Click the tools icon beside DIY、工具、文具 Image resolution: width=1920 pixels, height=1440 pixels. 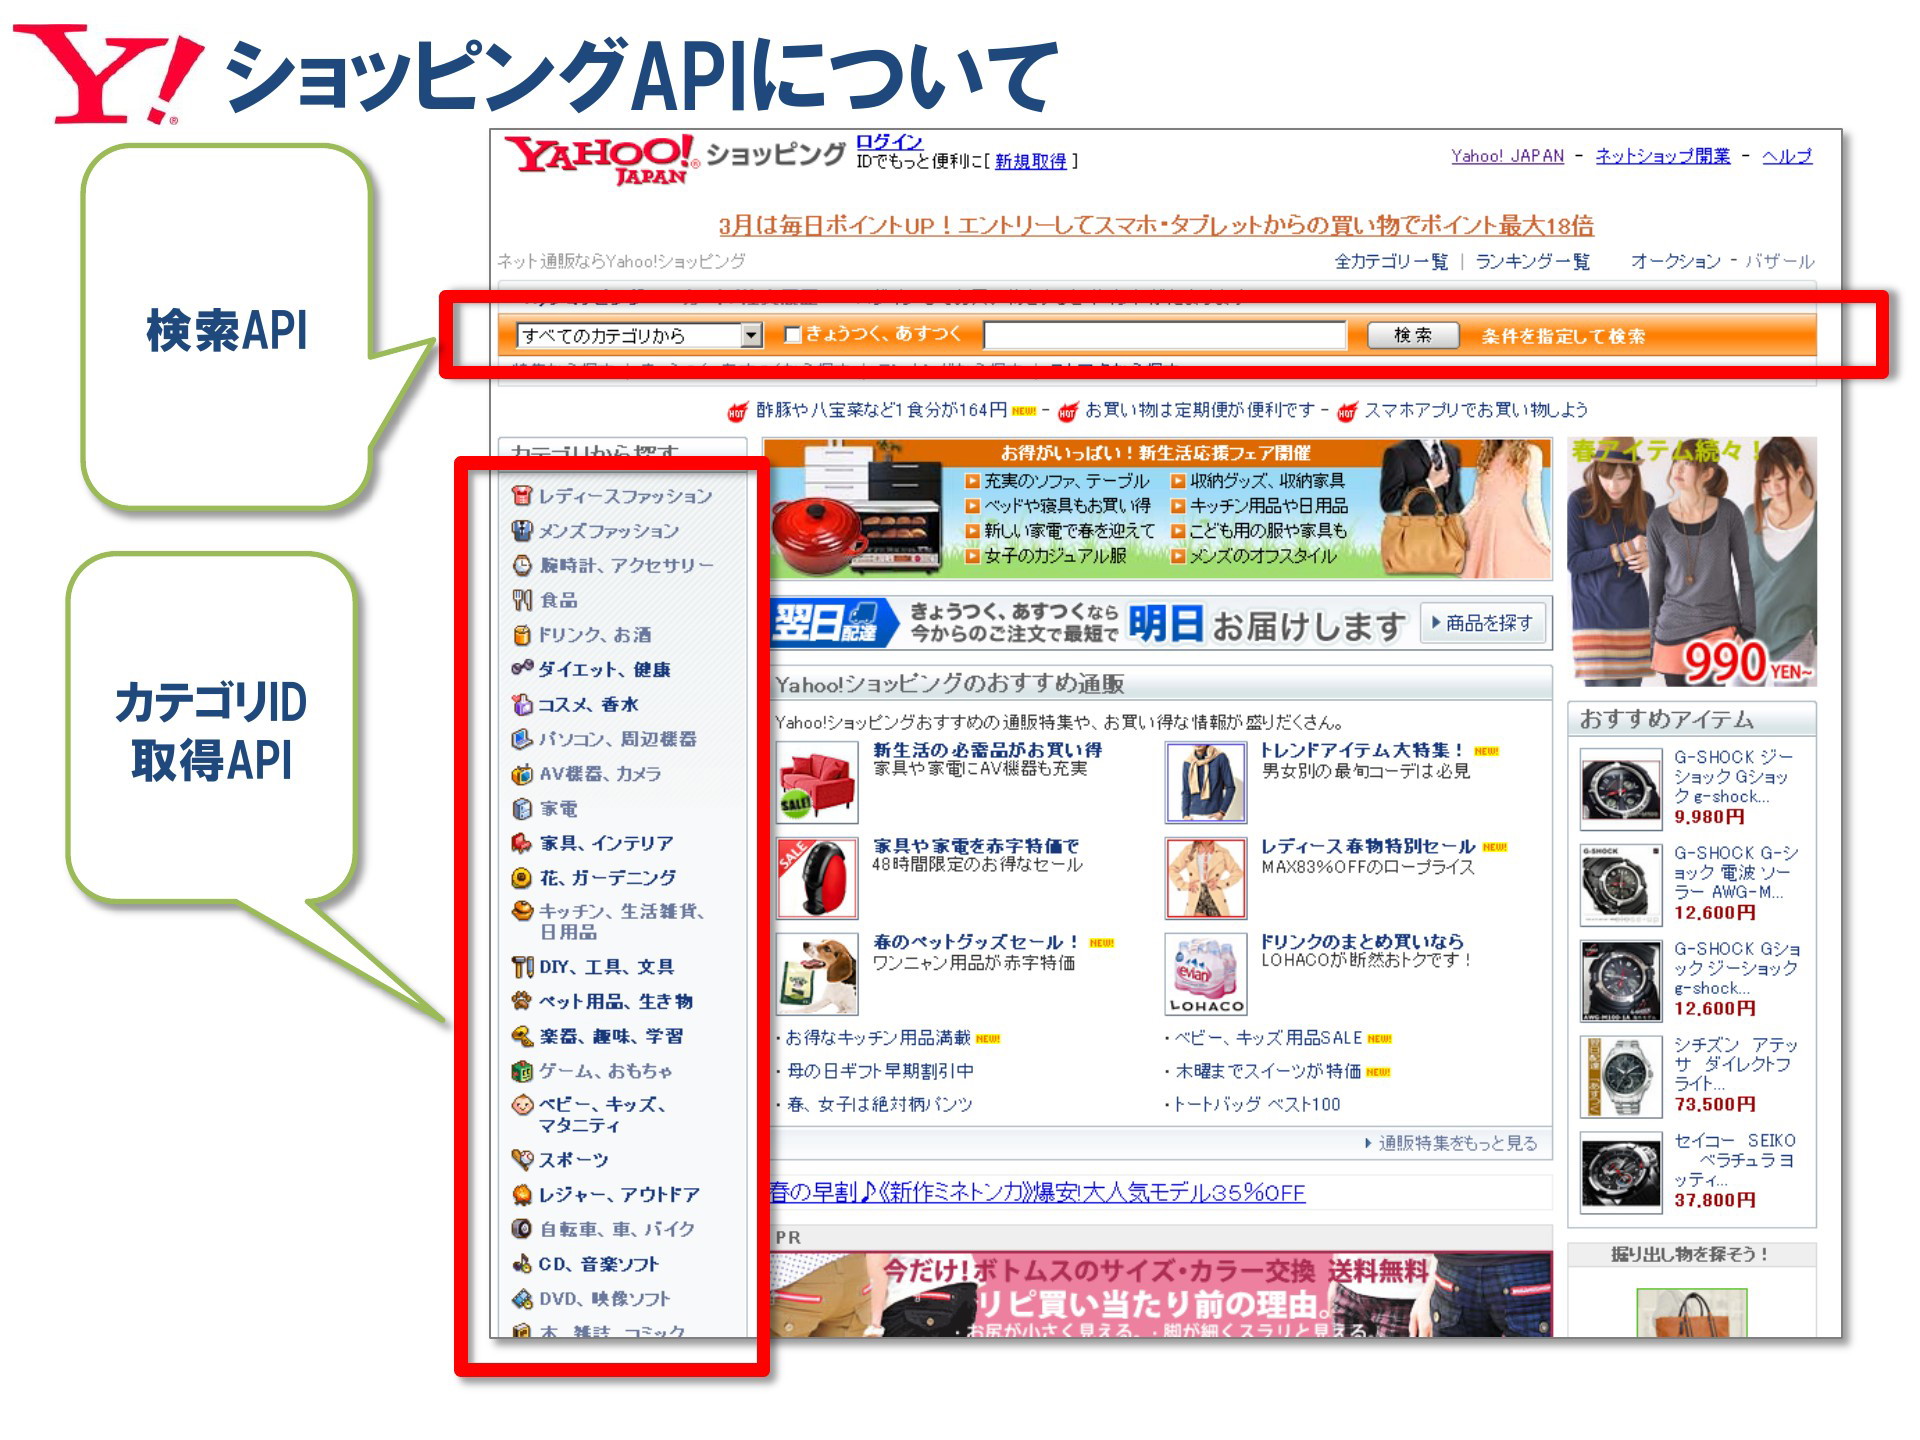(521, 967)
